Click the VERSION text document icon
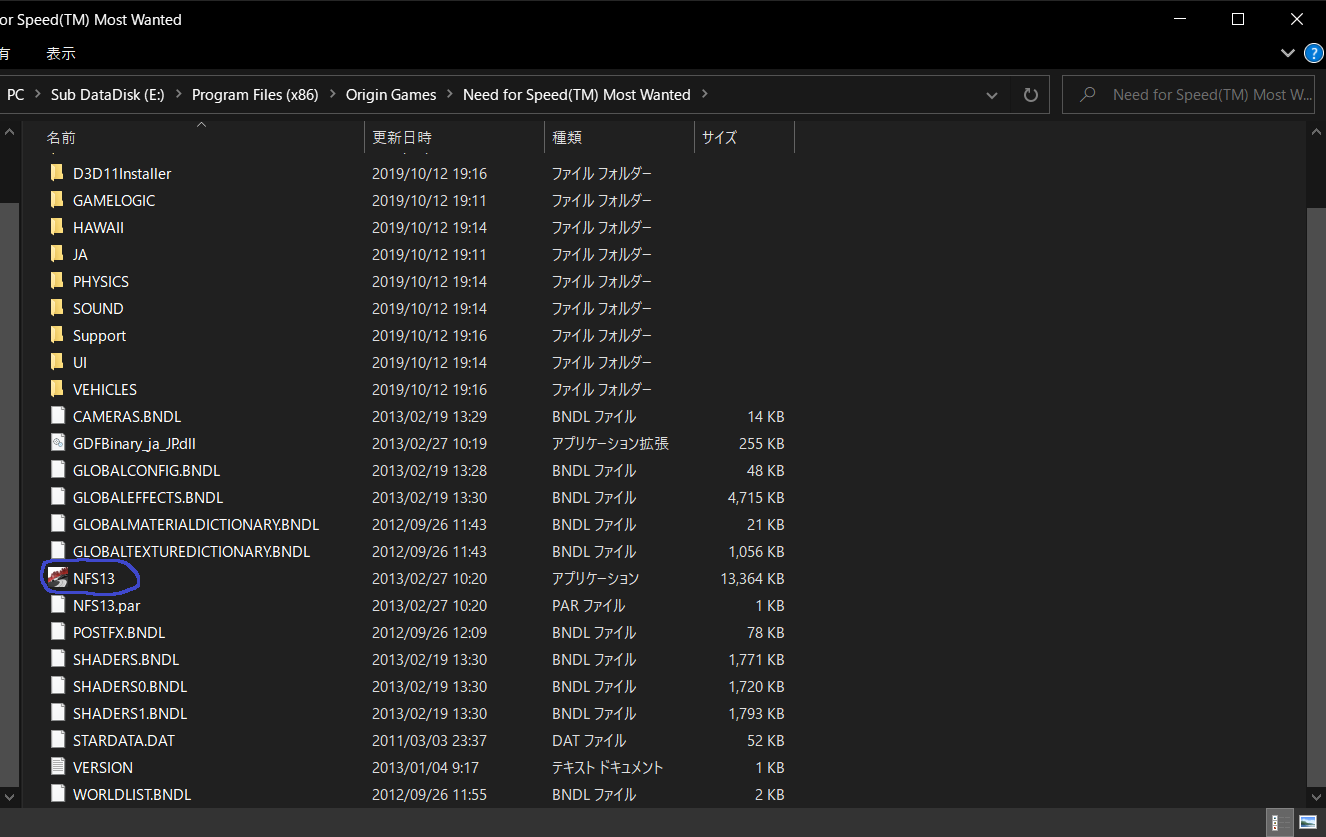 (57, 767)
